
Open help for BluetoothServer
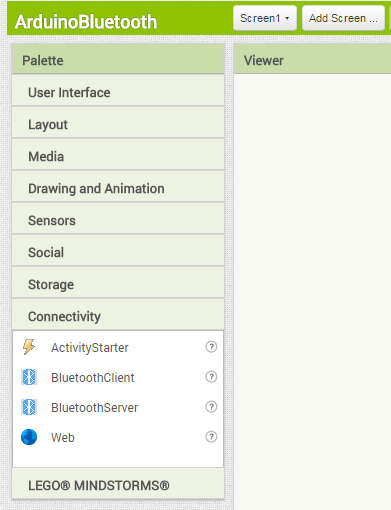click(211, 407)
